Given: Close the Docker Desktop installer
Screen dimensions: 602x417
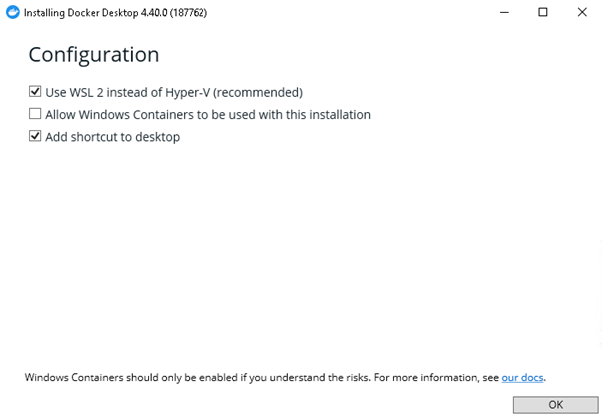Looking at the screenshot, I should [x=582, y=12].
